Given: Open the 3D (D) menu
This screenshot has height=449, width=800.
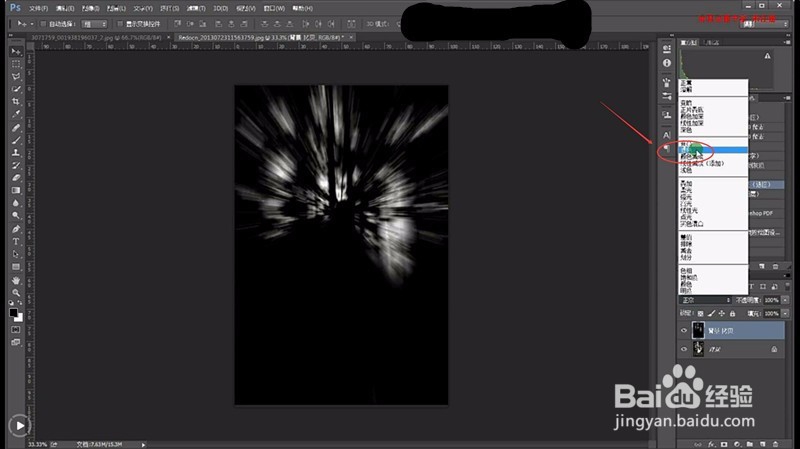Looking at the screenshot, I should click(220, 9).
